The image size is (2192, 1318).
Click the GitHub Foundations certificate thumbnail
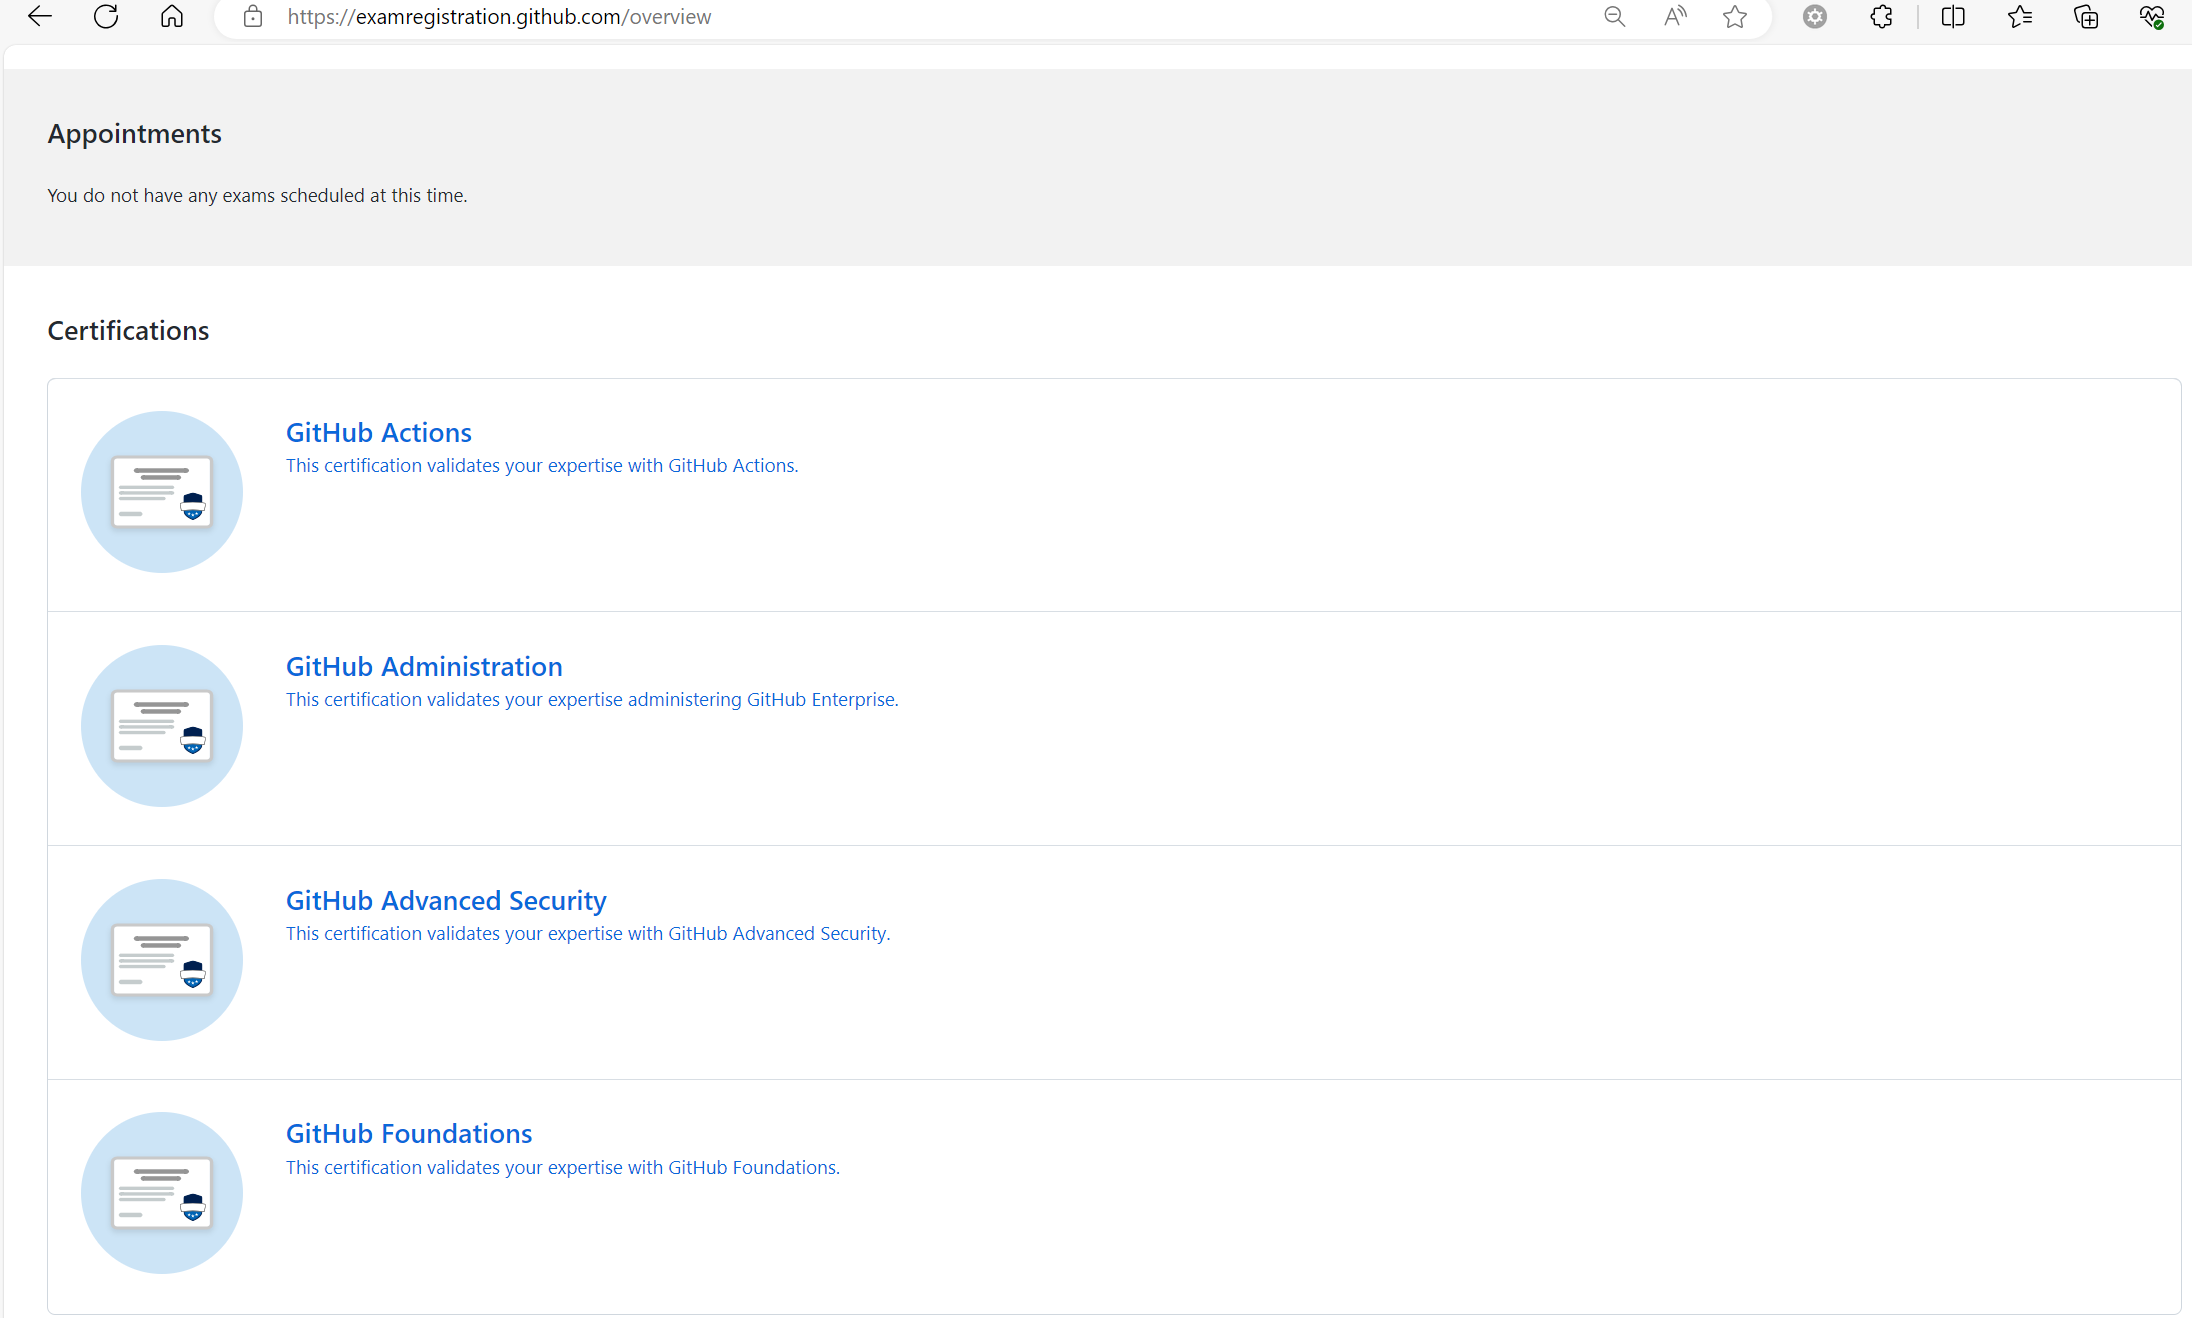pos(162,1193)
